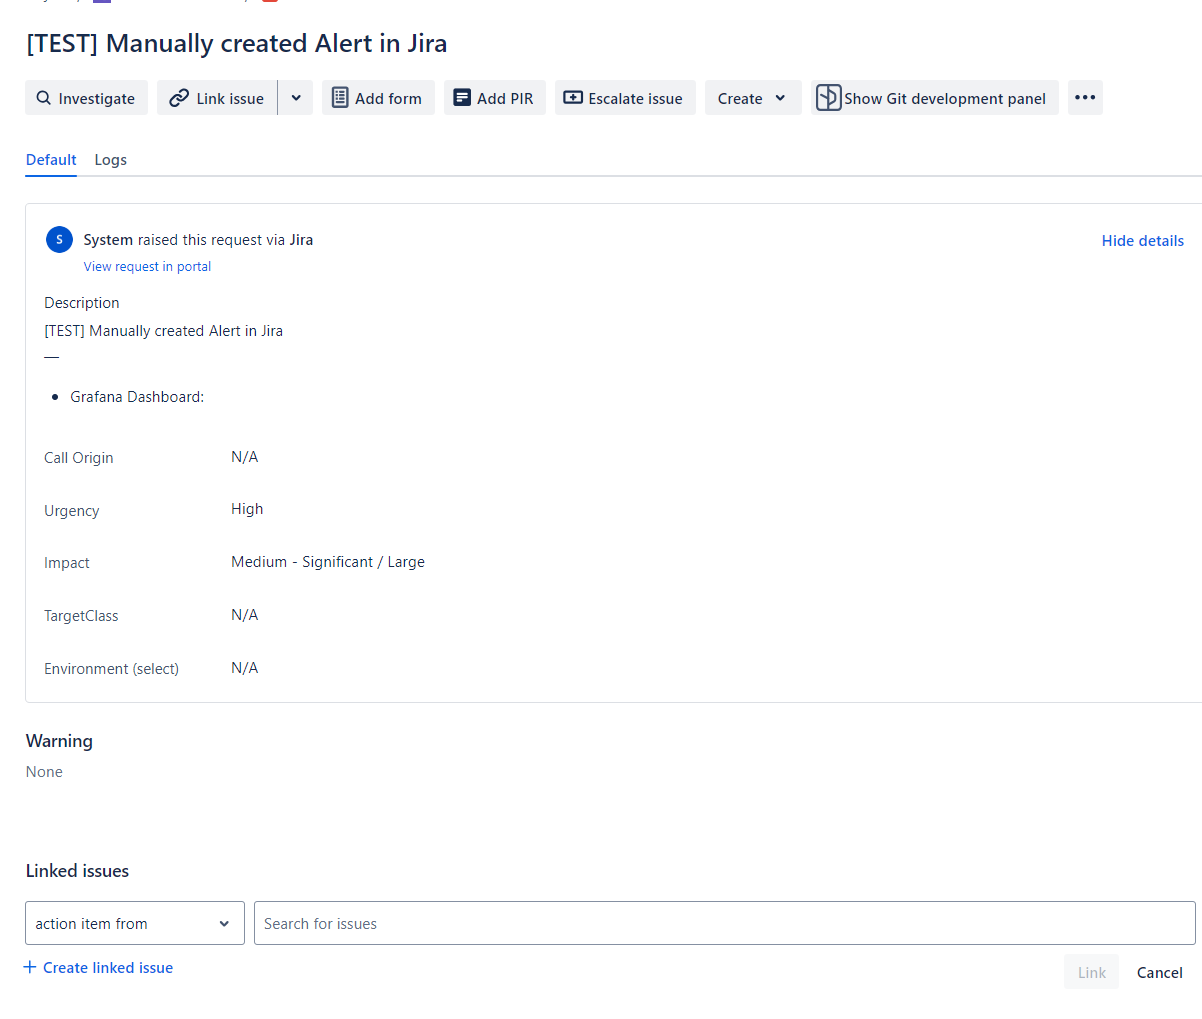Image resolution: width=1202 pixels, height=1019 pixels.
Task: Expand the Link issue dropdown arrow
Action: tap(296, 98)
